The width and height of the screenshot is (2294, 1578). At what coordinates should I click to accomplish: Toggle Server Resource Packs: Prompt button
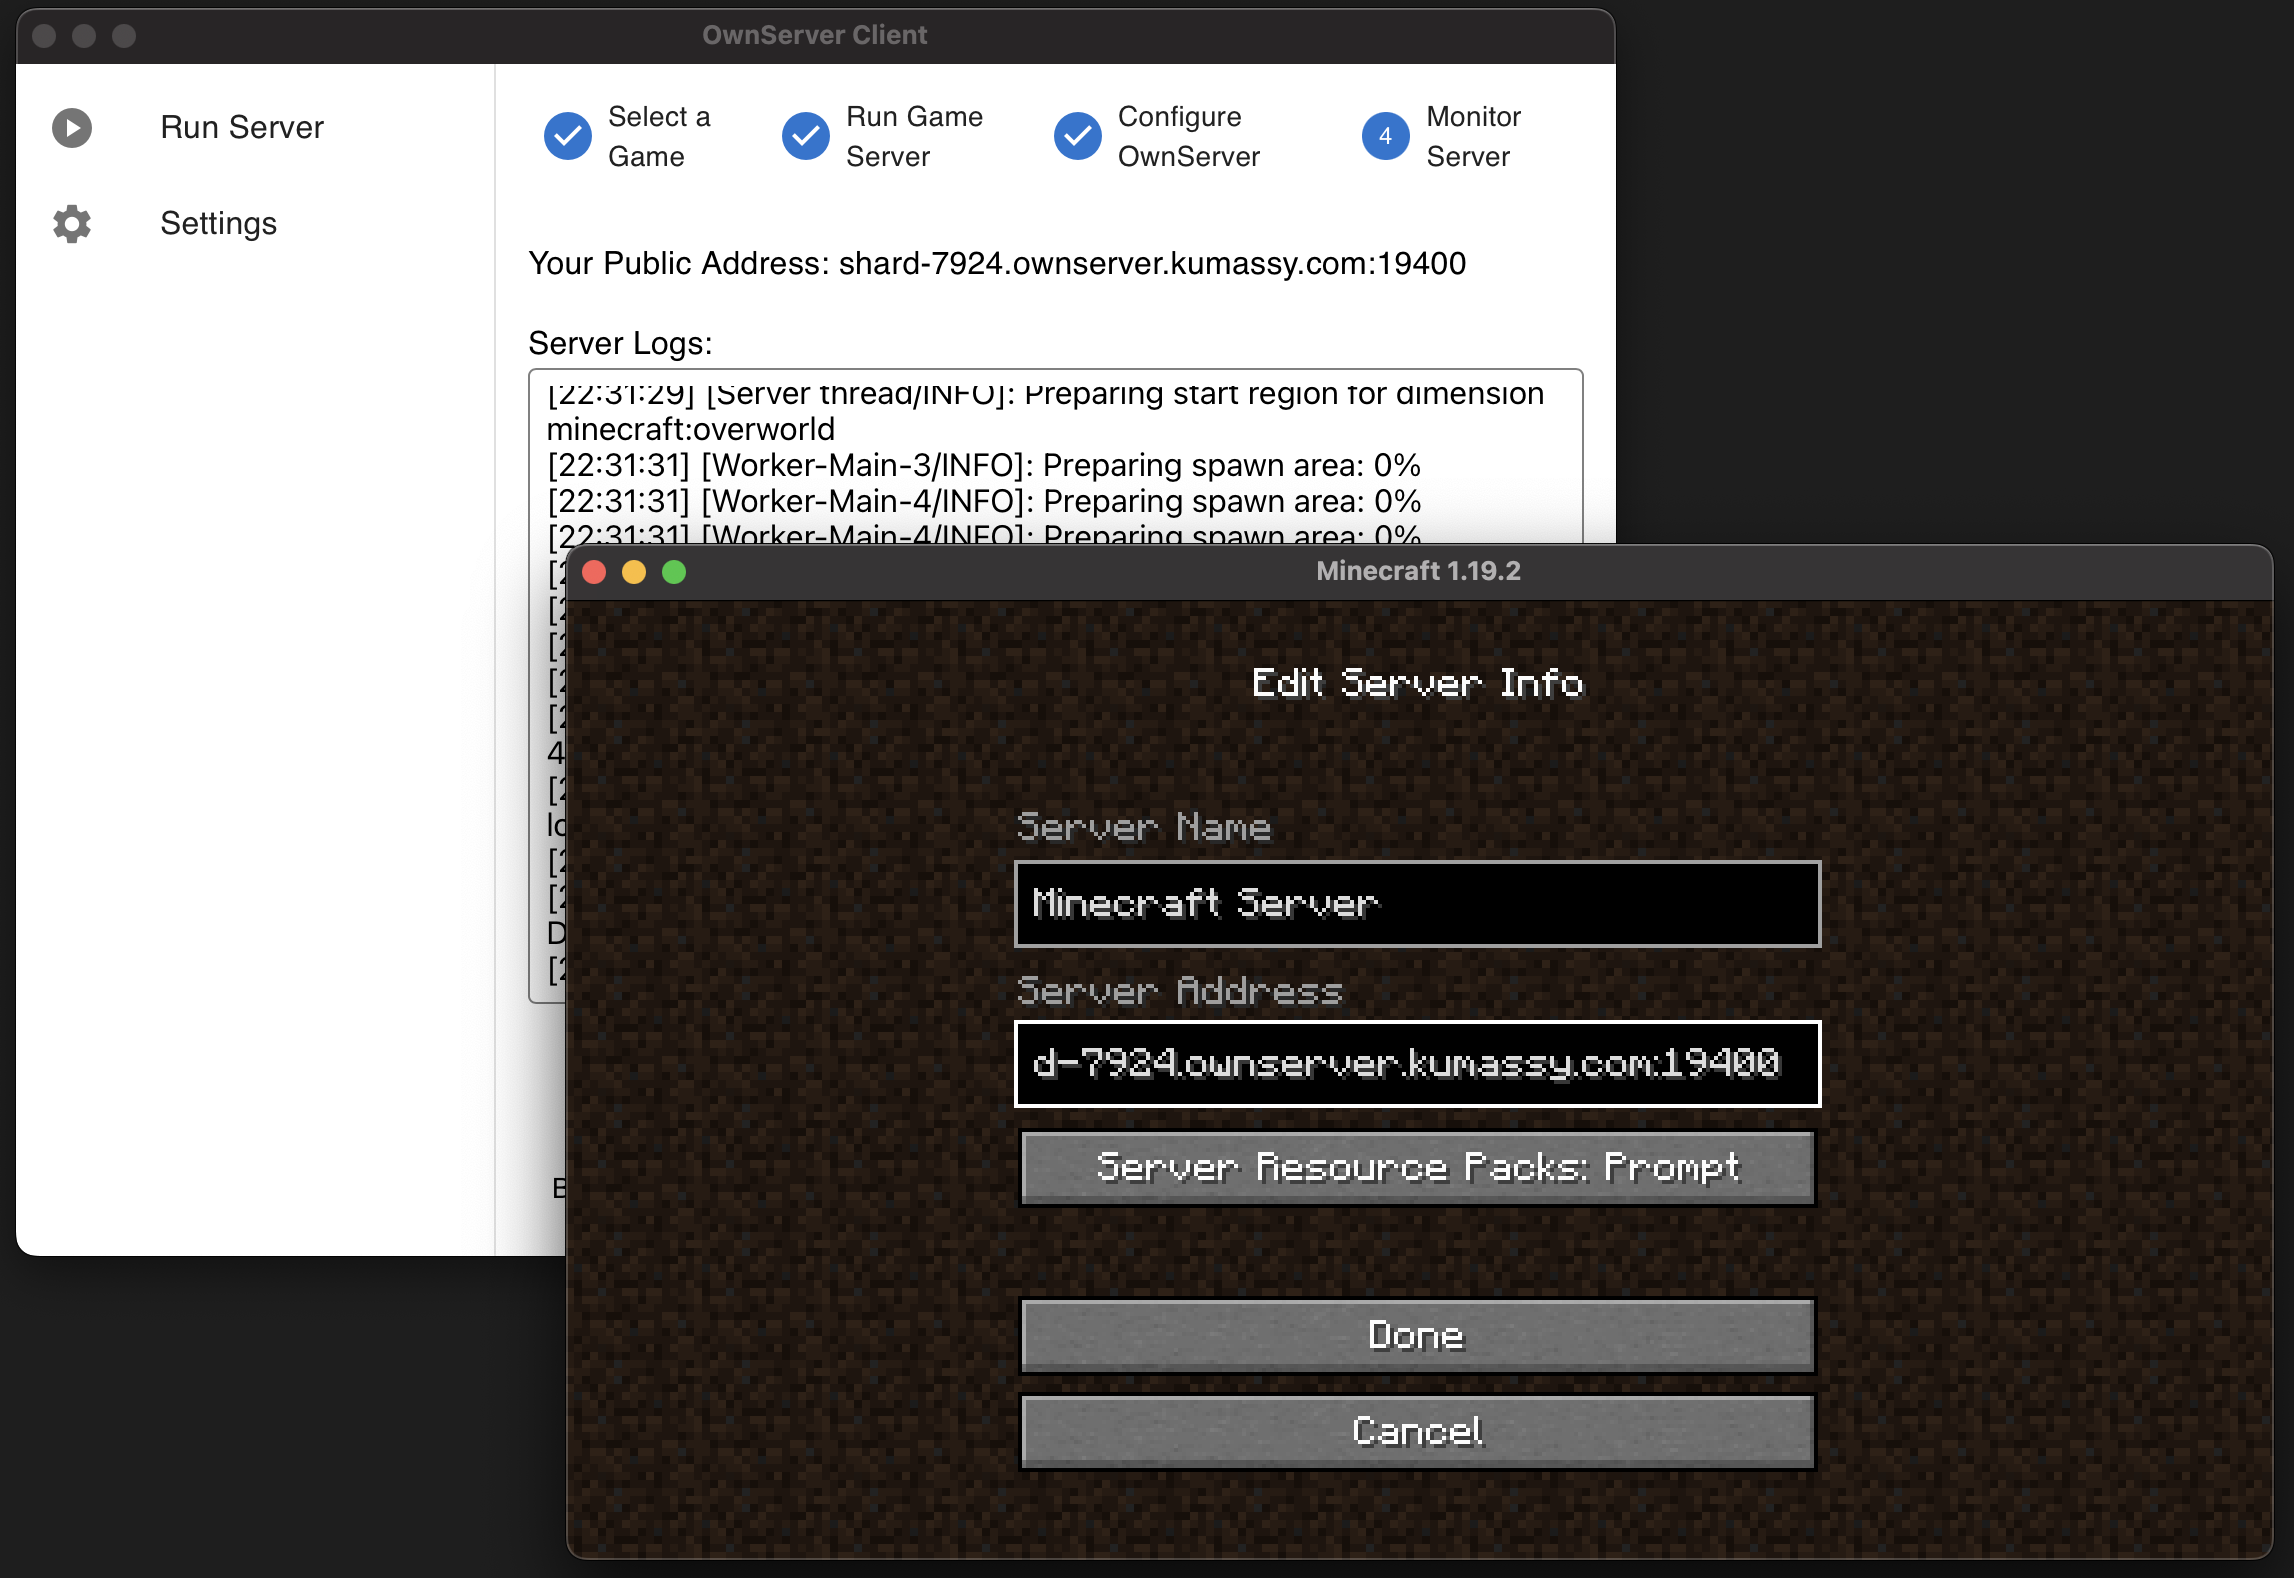[1417, 1167]
